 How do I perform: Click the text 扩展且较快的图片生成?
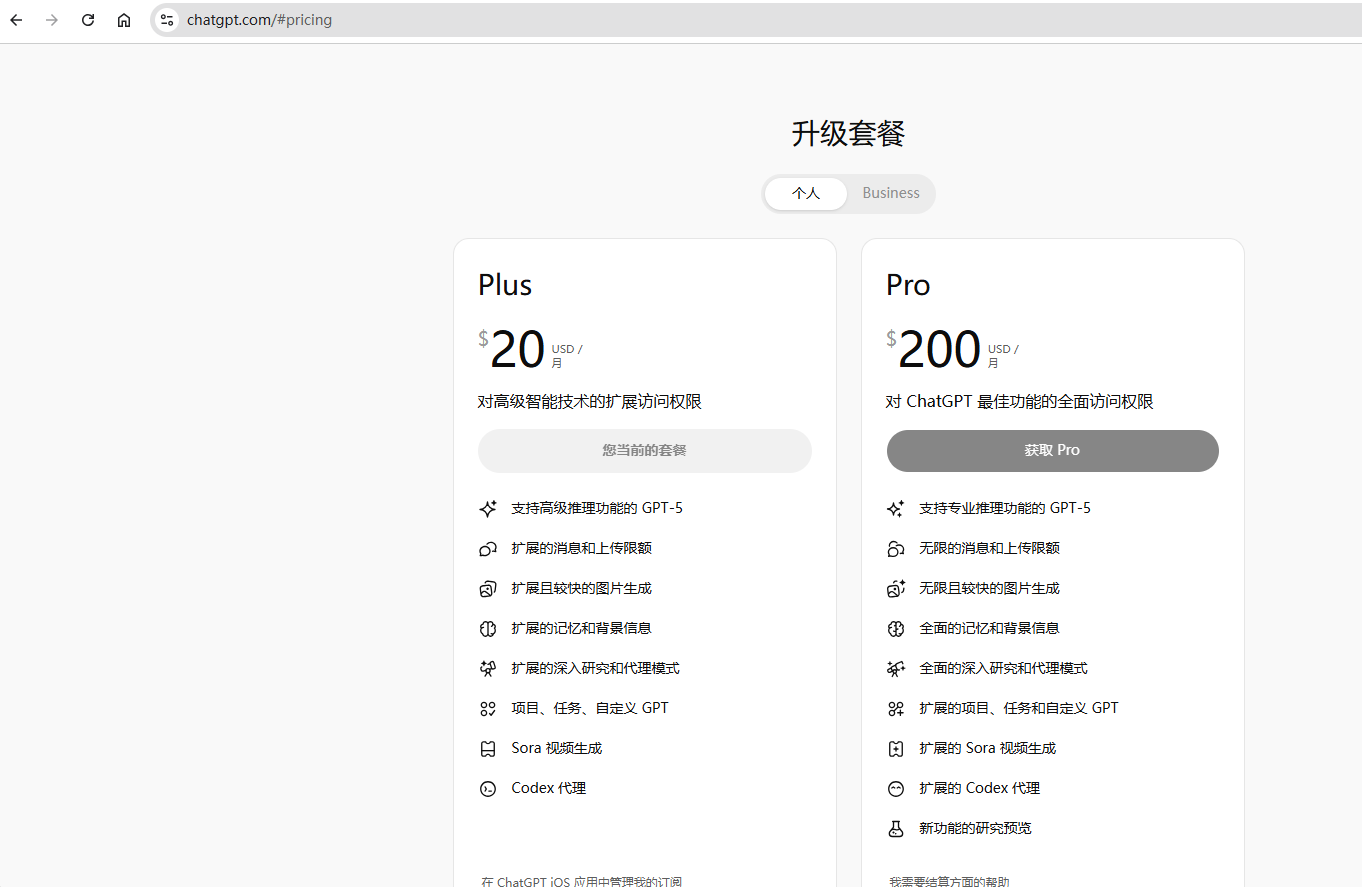582,588
